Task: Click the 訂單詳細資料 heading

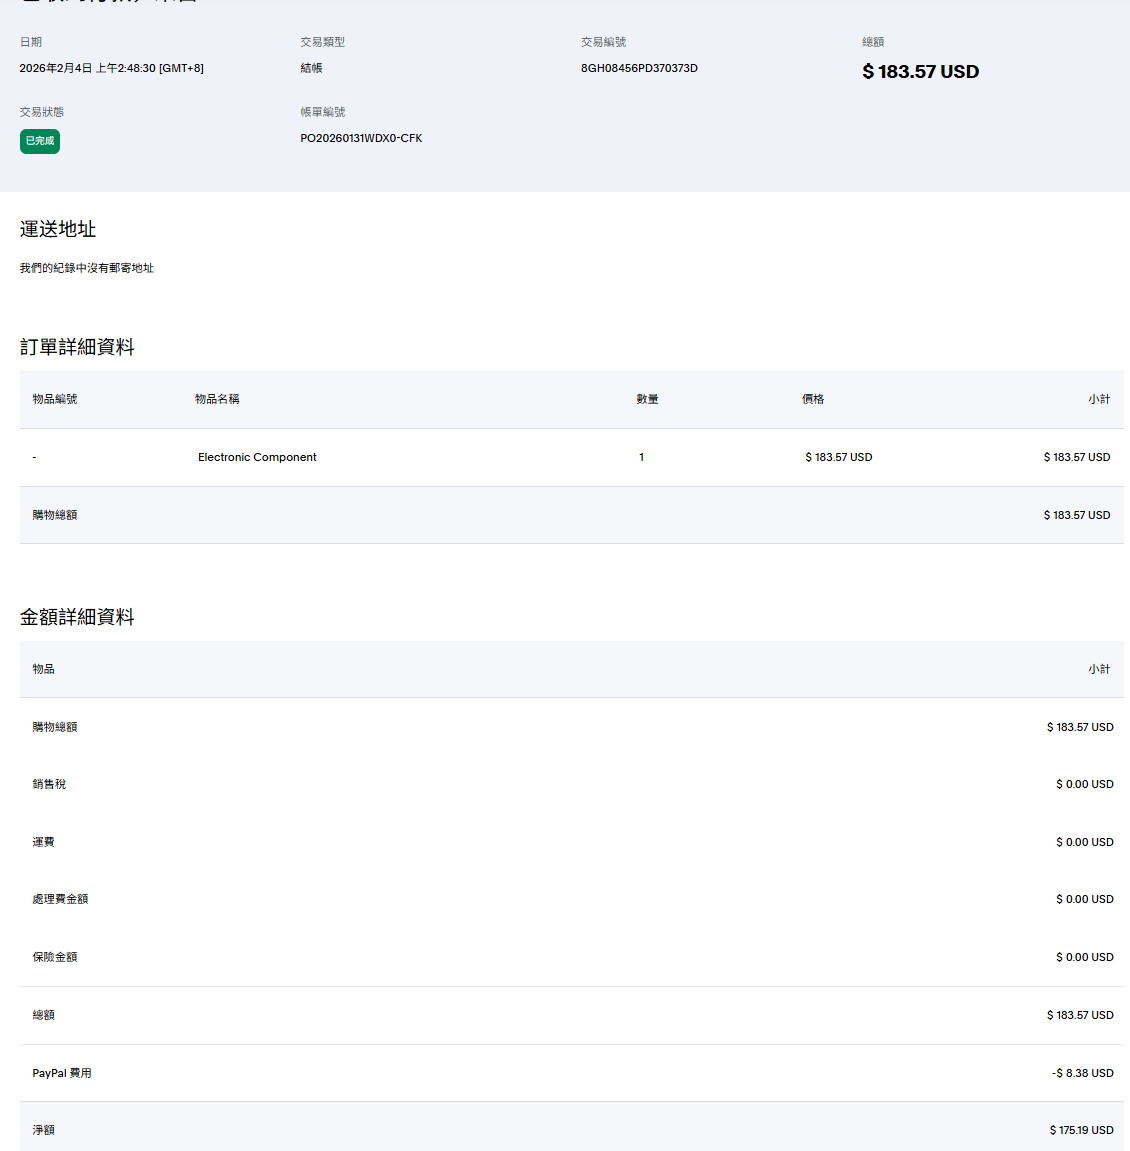Action: 77,347
